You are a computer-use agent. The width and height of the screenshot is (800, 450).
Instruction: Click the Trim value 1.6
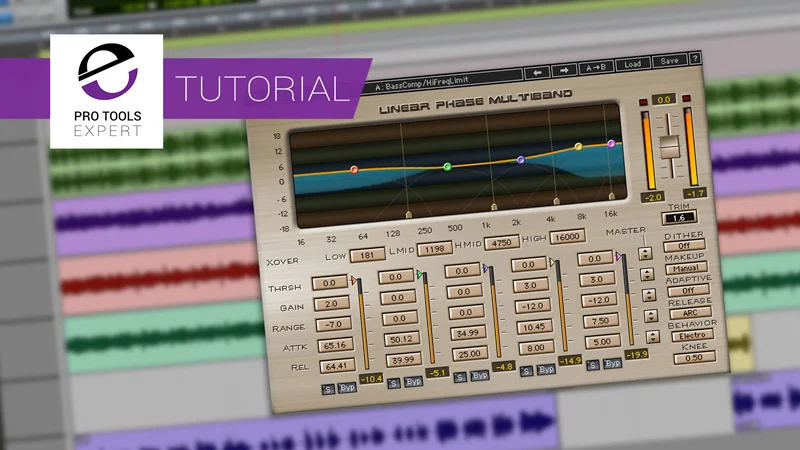point(679,218)
